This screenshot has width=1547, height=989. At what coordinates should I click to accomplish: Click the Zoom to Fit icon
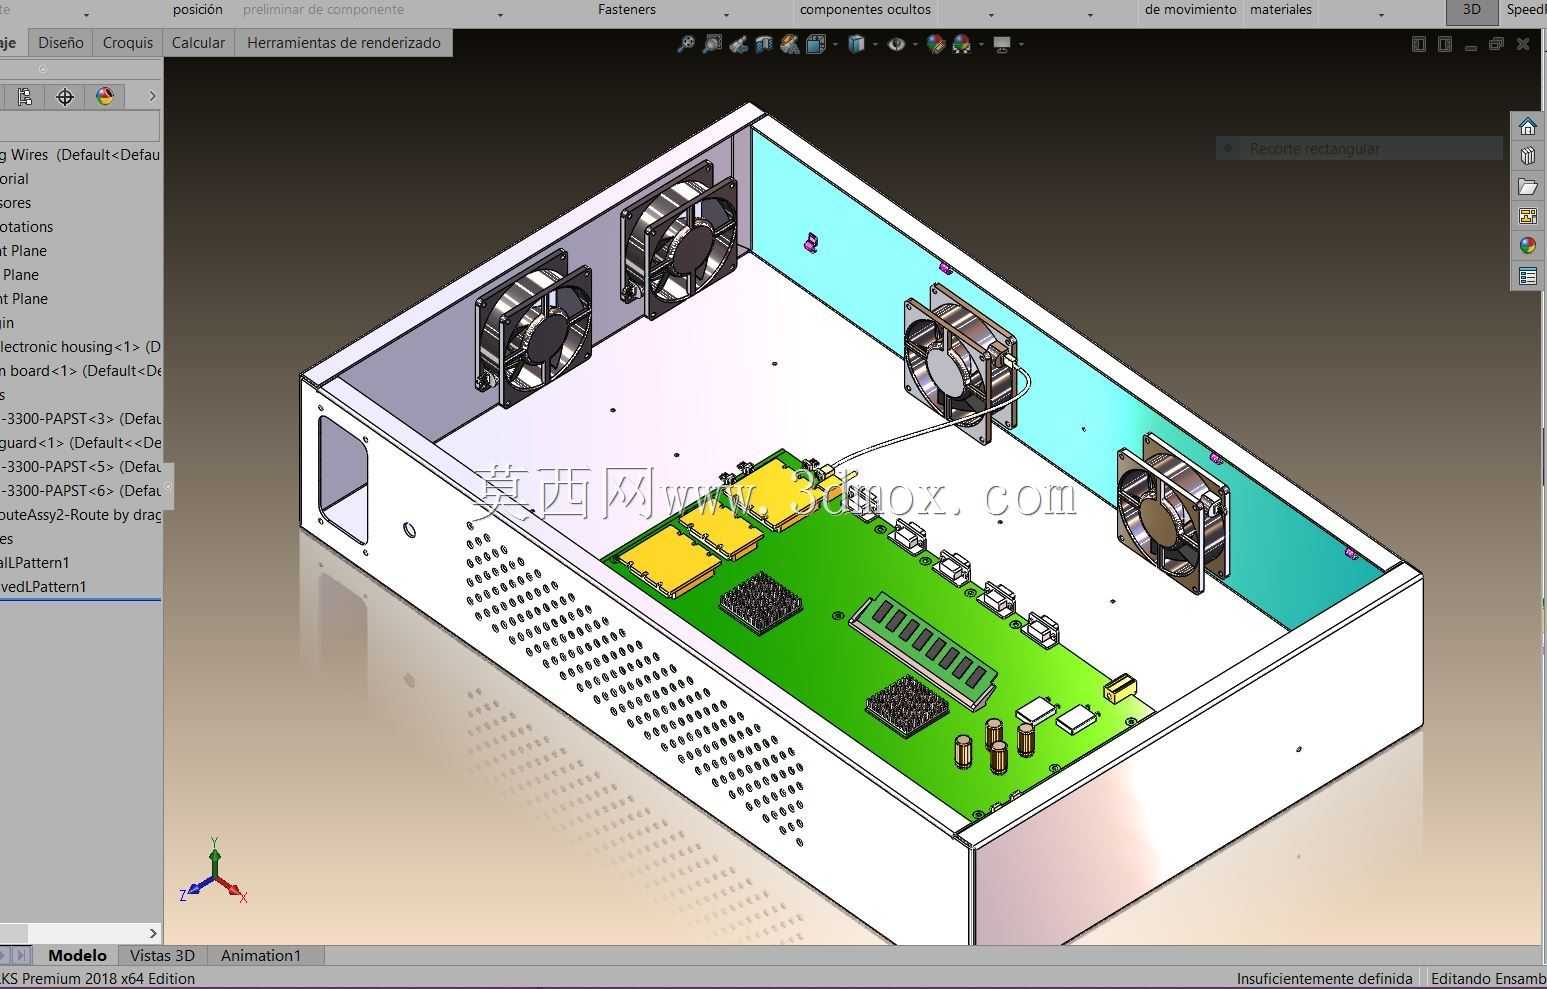[686, 44]
